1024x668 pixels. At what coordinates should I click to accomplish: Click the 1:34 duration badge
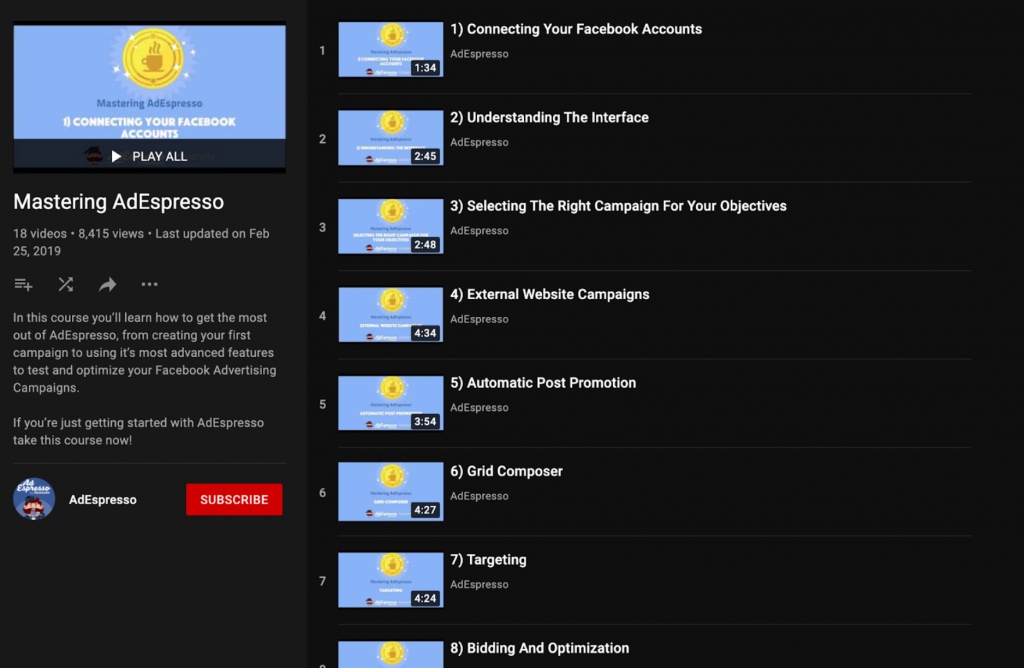pos(425,68)
